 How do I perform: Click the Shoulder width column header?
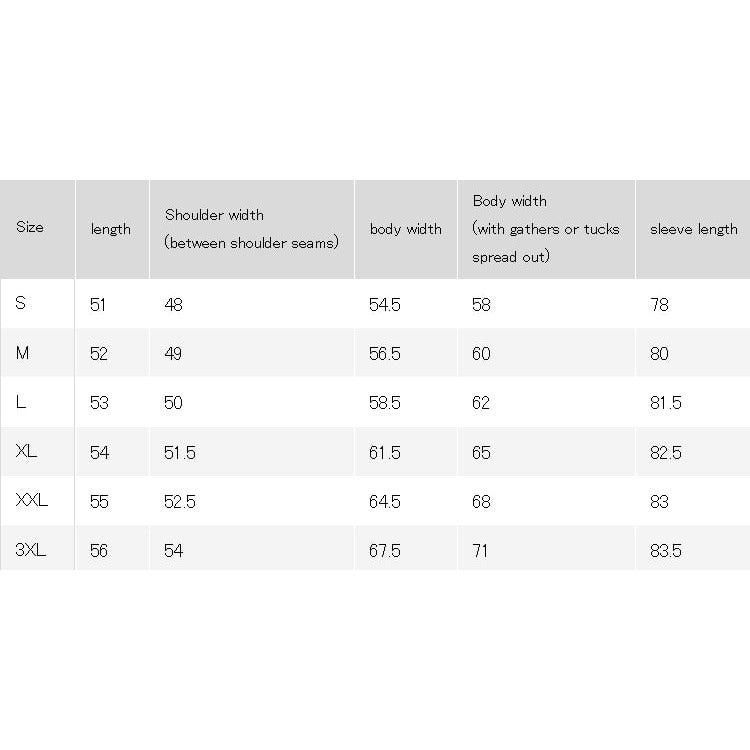pyautogui.click(x=252, y=229)
